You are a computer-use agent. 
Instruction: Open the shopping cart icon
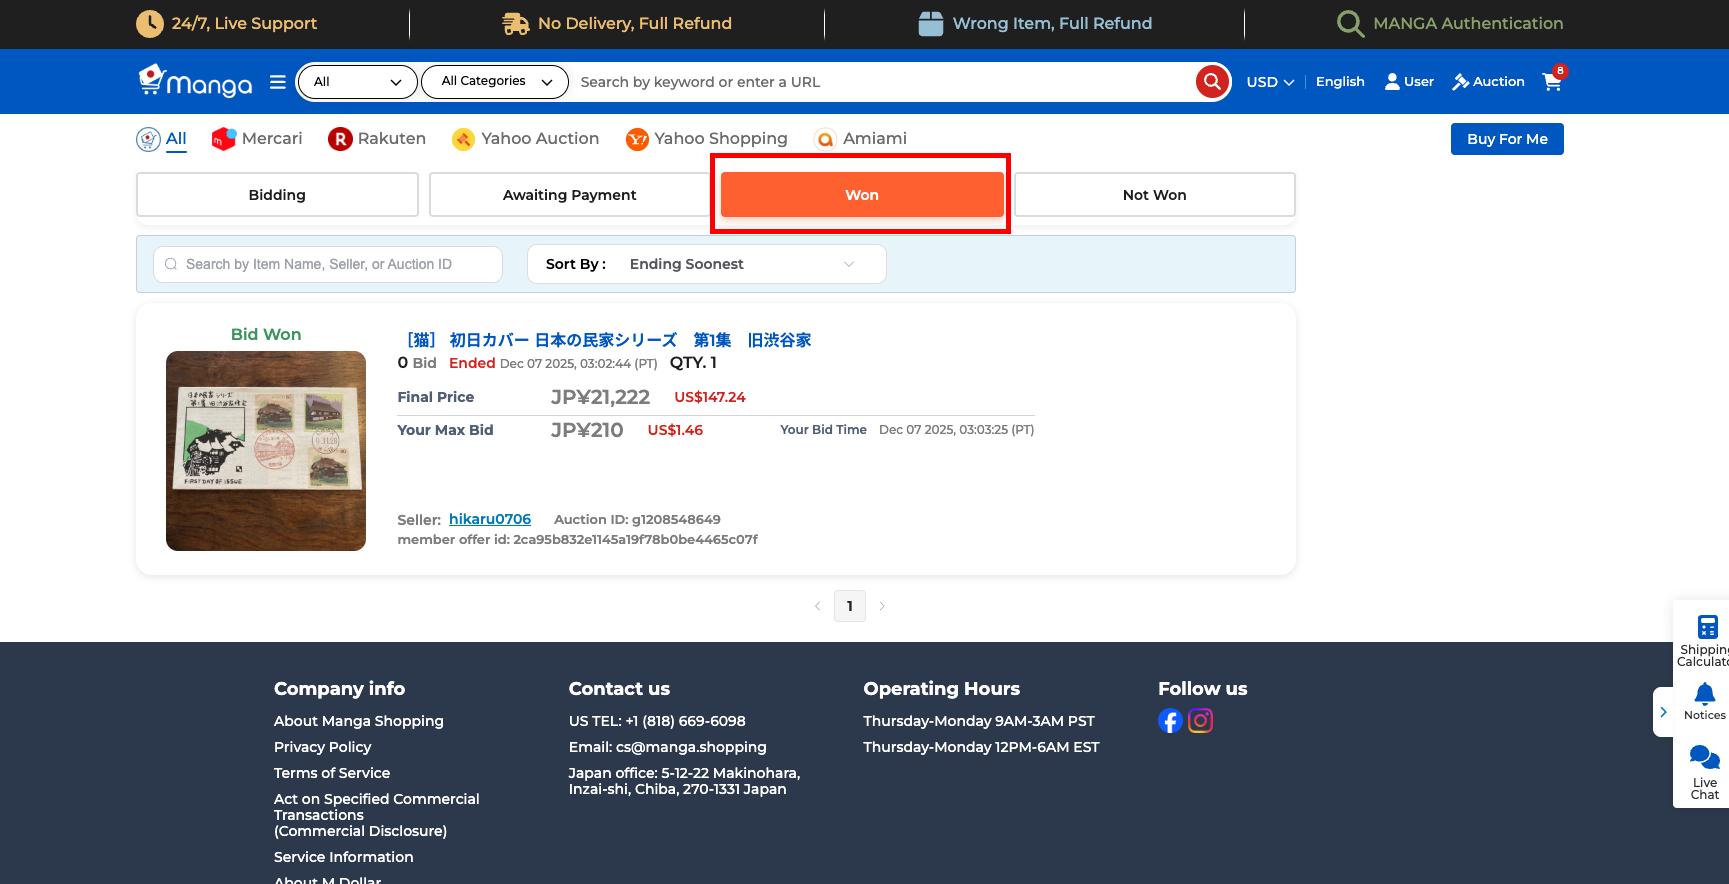[1552, 81]
